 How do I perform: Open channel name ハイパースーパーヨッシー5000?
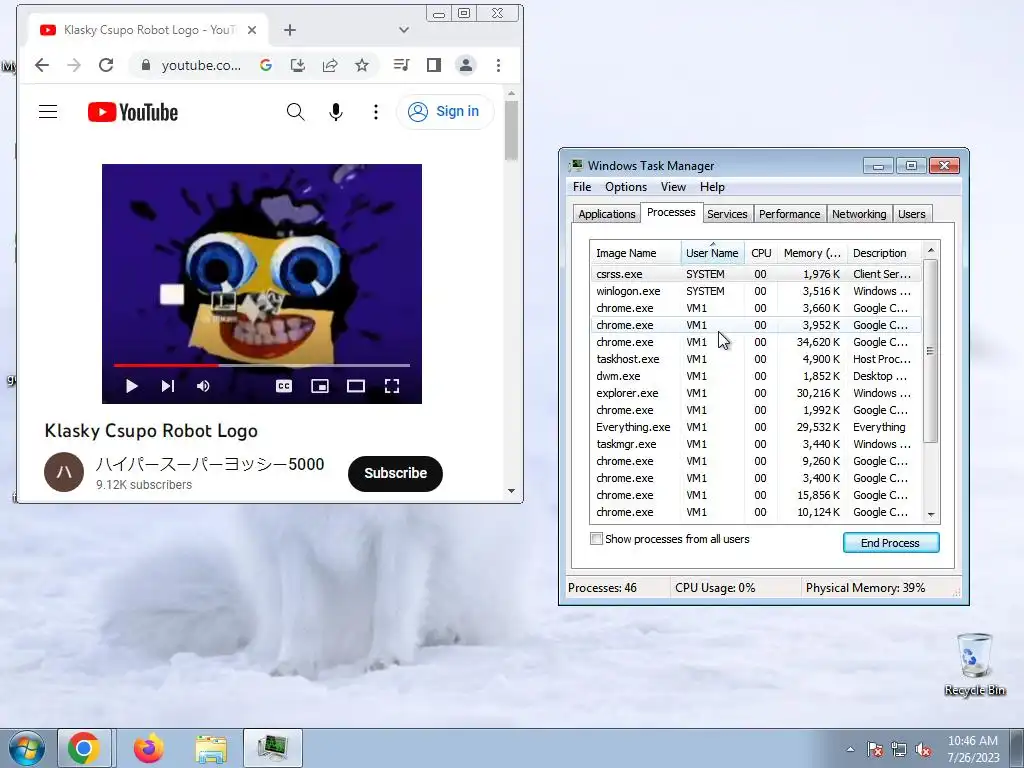(210, 464)
